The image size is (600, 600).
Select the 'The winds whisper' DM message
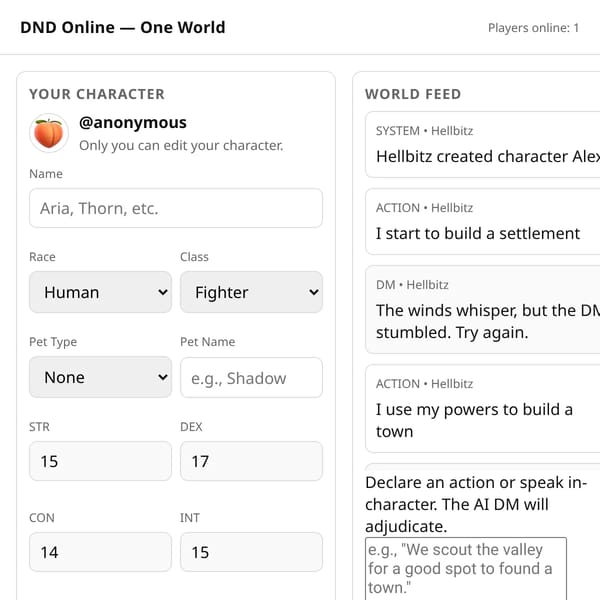483,310
